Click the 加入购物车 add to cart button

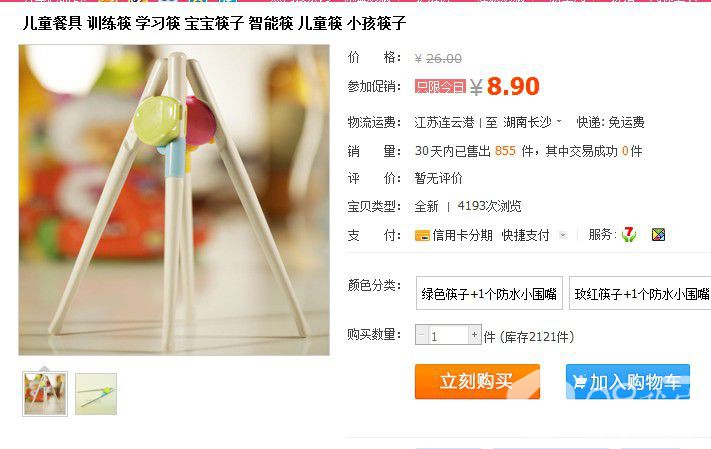(x=628, y=381)
